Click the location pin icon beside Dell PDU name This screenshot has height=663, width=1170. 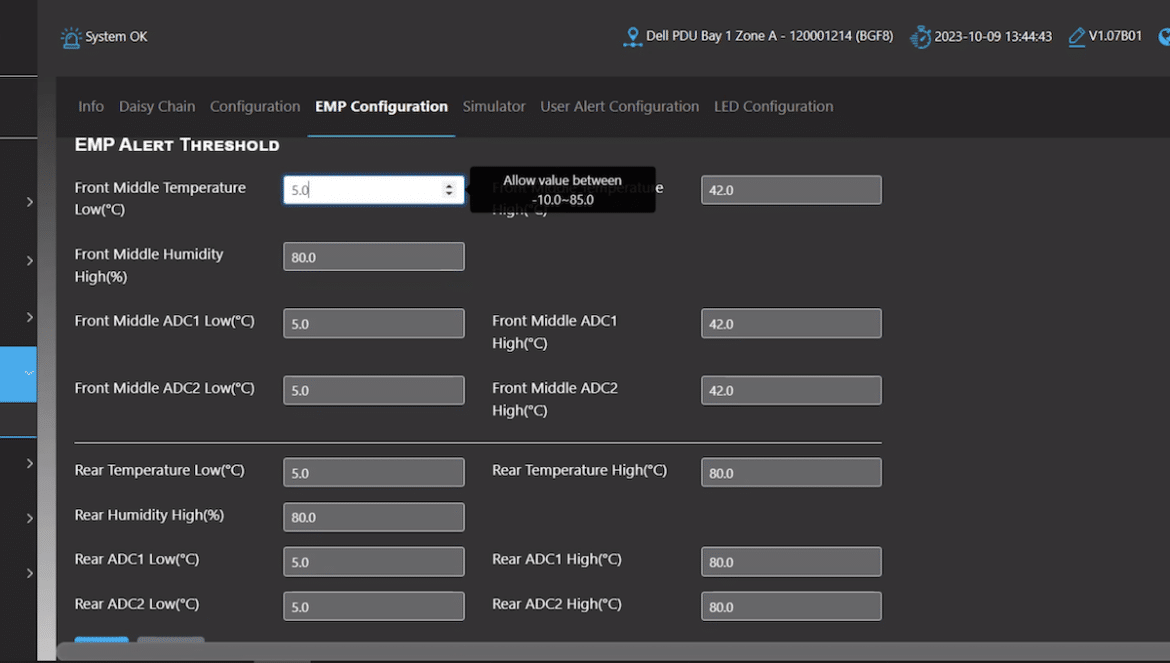[x=633, y=37]
